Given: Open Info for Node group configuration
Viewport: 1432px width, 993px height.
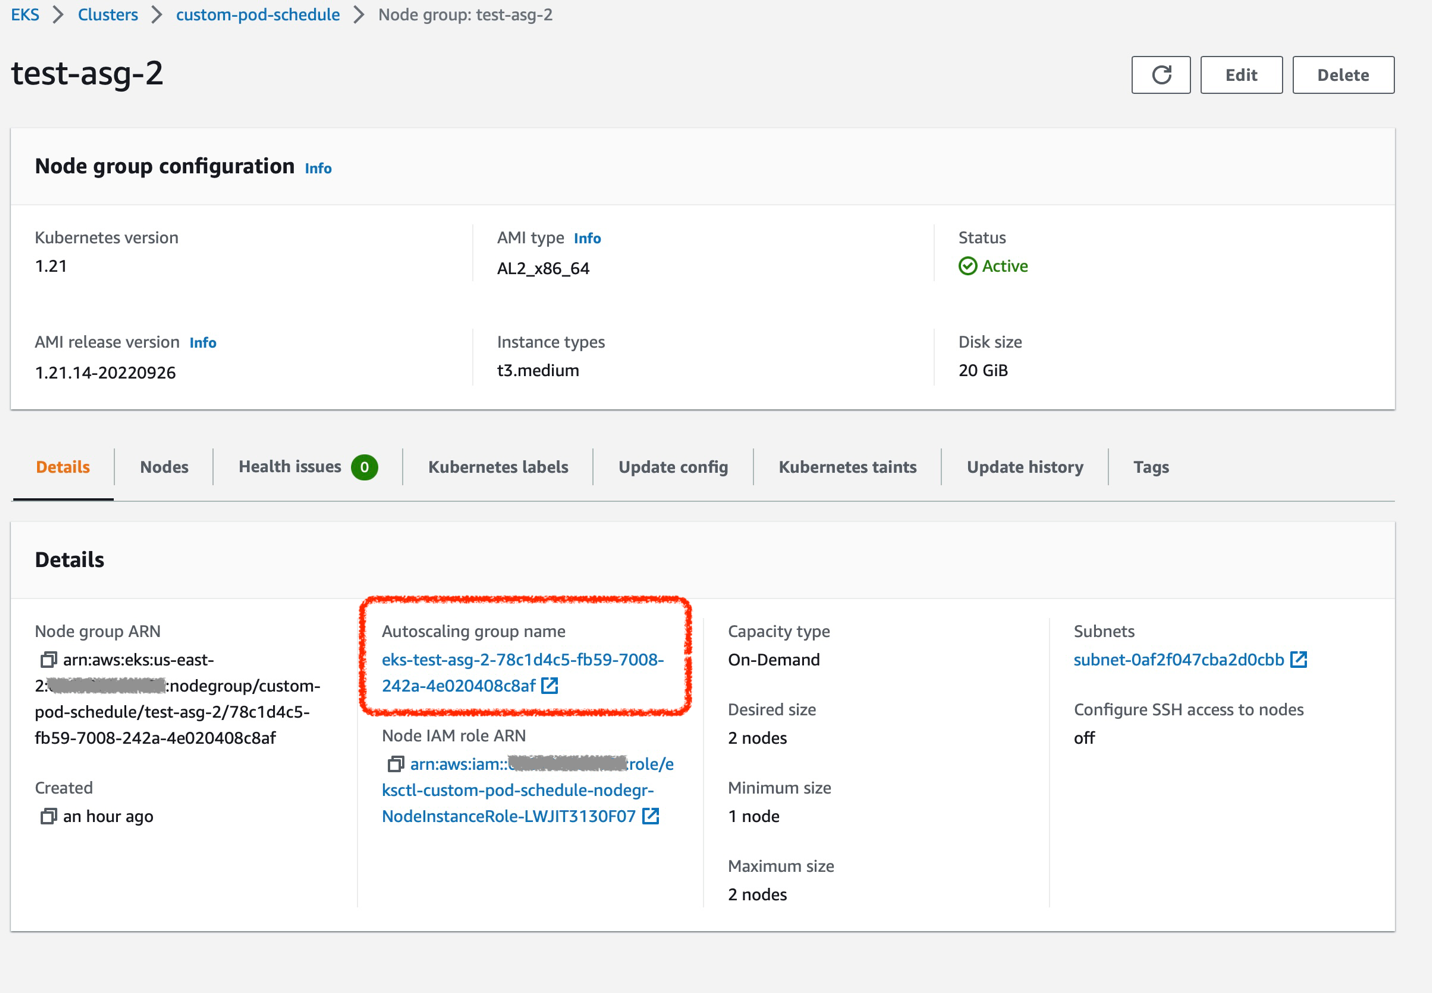Looking at the screenshot, I should 318,168.
